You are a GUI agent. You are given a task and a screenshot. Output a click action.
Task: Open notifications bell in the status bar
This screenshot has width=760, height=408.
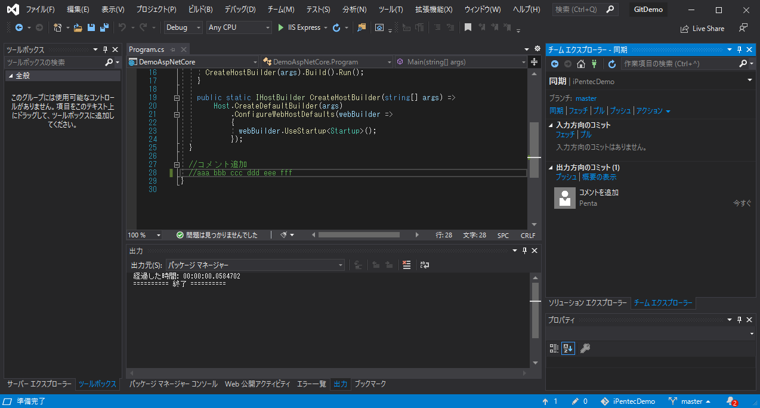pyautogui.click(x=731, y=401)
